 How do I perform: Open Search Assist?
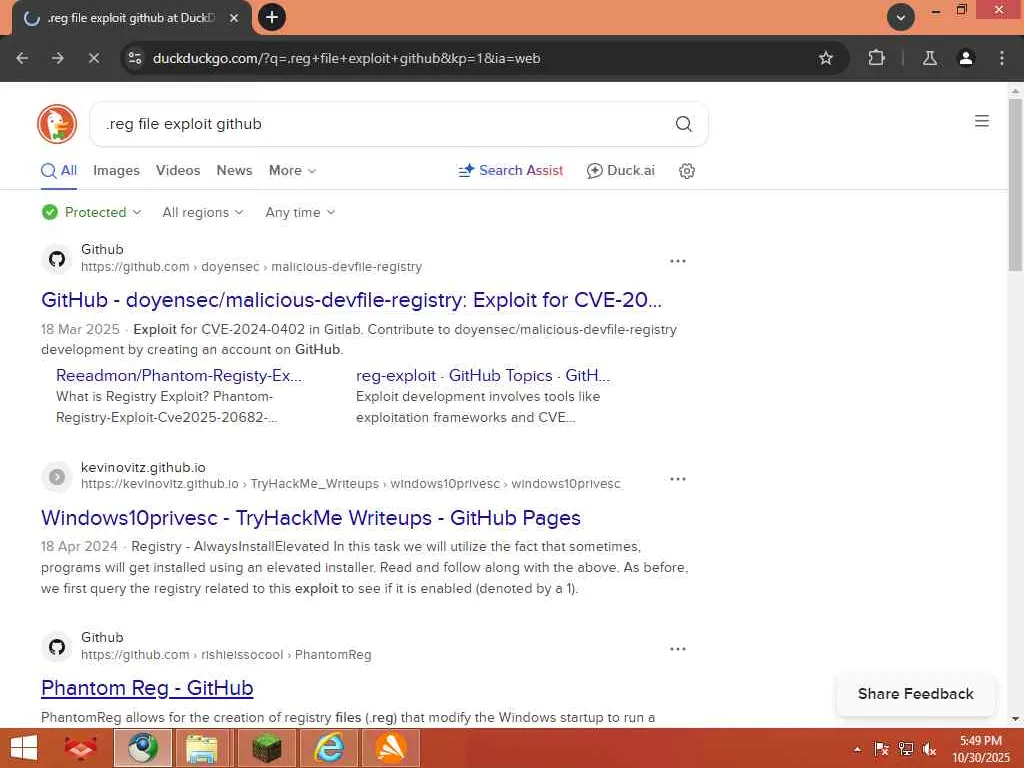click(511, 170)
